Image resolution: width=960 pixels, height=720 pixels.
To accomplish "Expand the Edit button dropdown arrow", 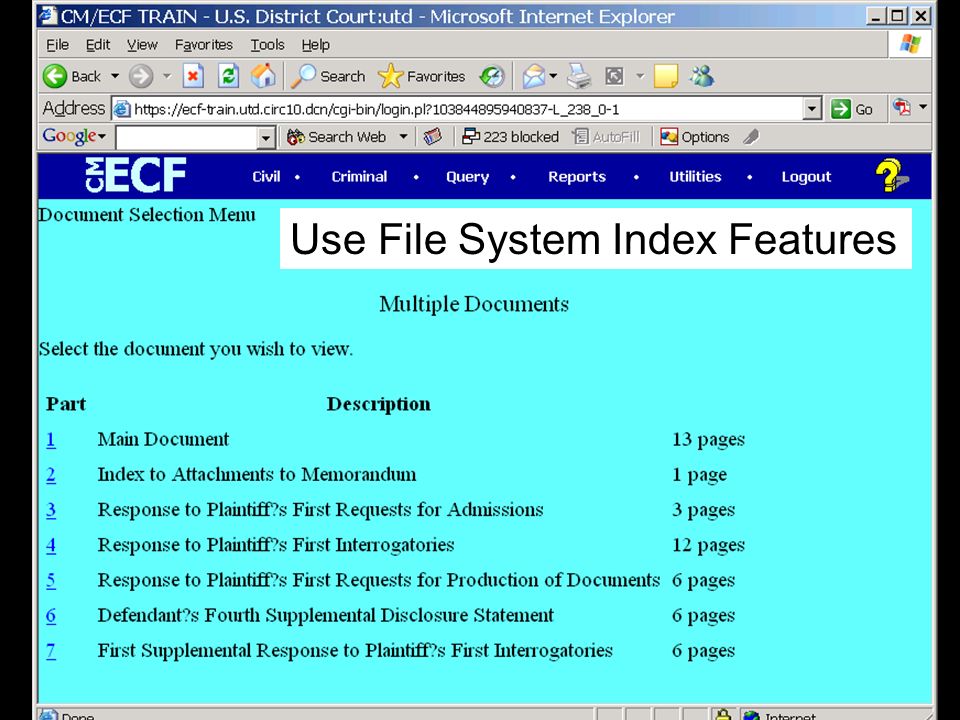I will click(640, 77).
